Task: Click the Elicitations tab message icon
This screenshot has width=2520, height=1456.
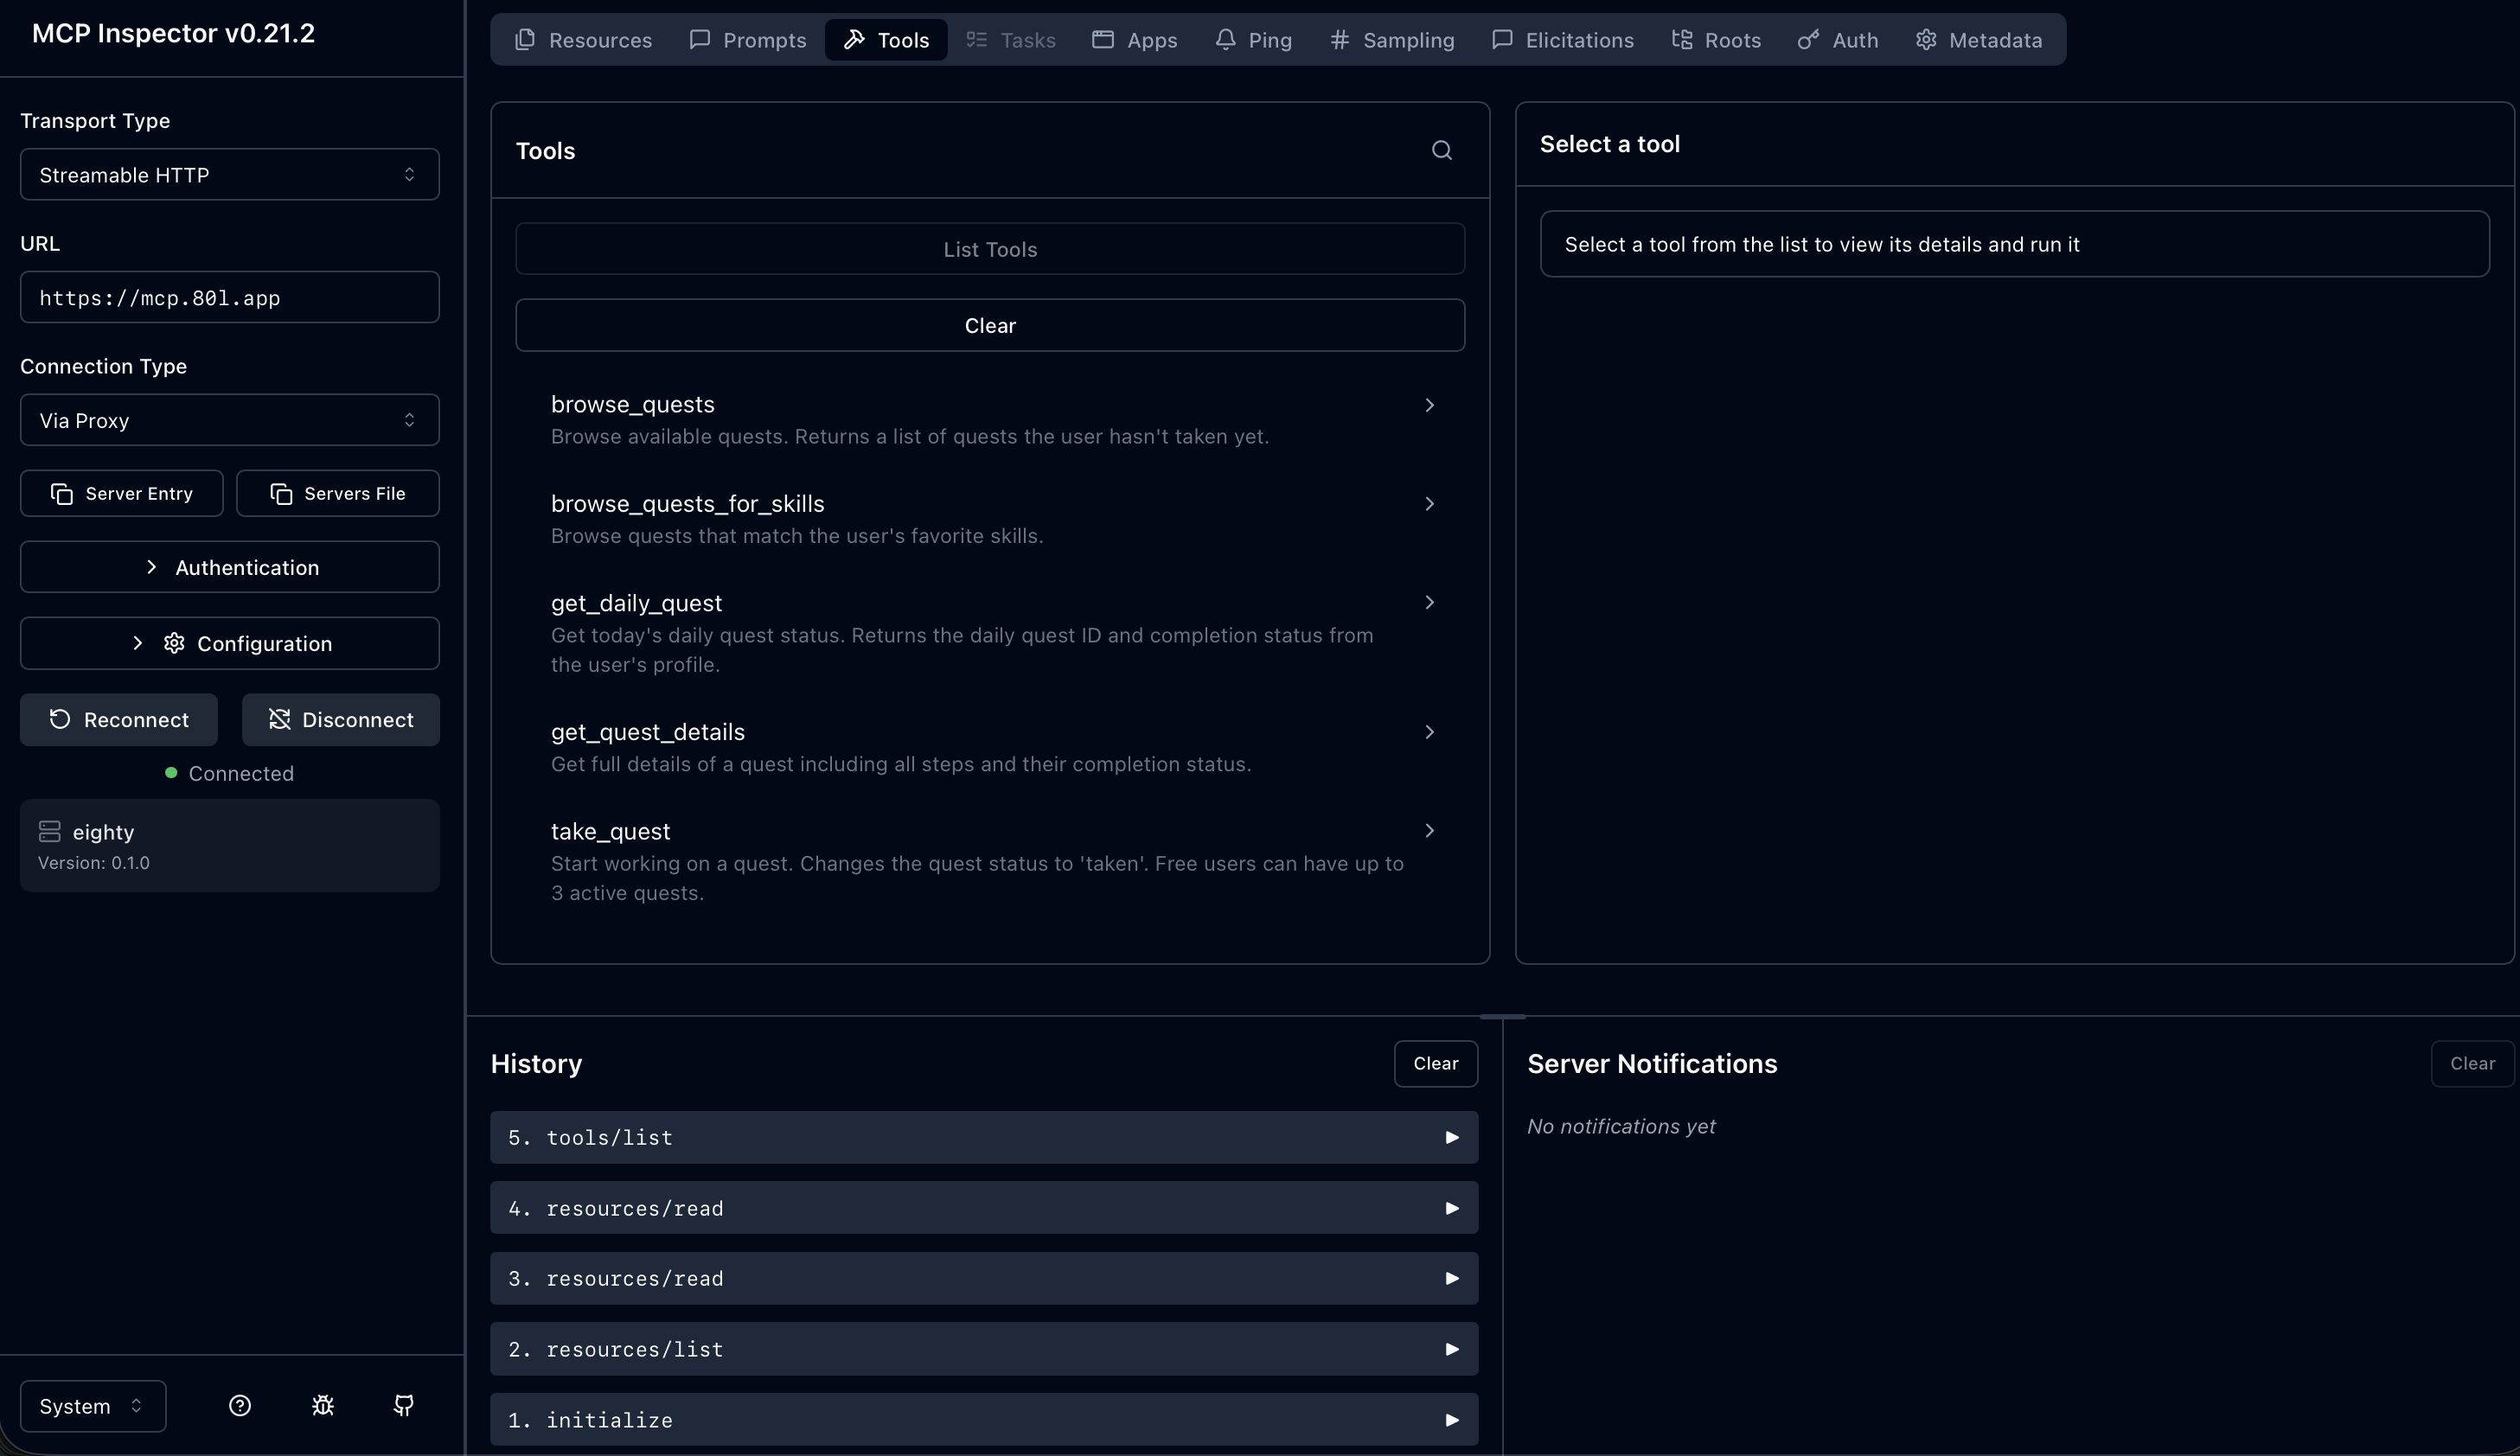Action: pyautogui.click(x=1502, y=40)
